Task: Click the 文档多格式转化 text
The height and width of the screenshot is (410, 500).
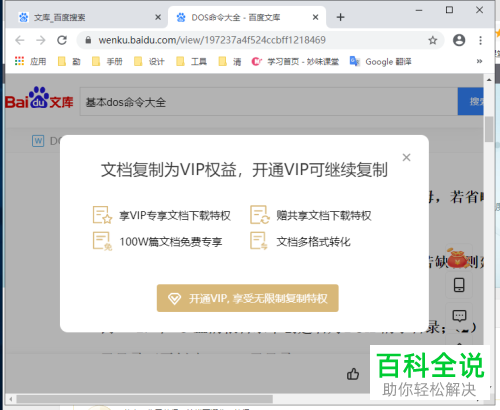Action: pos(313,242)
